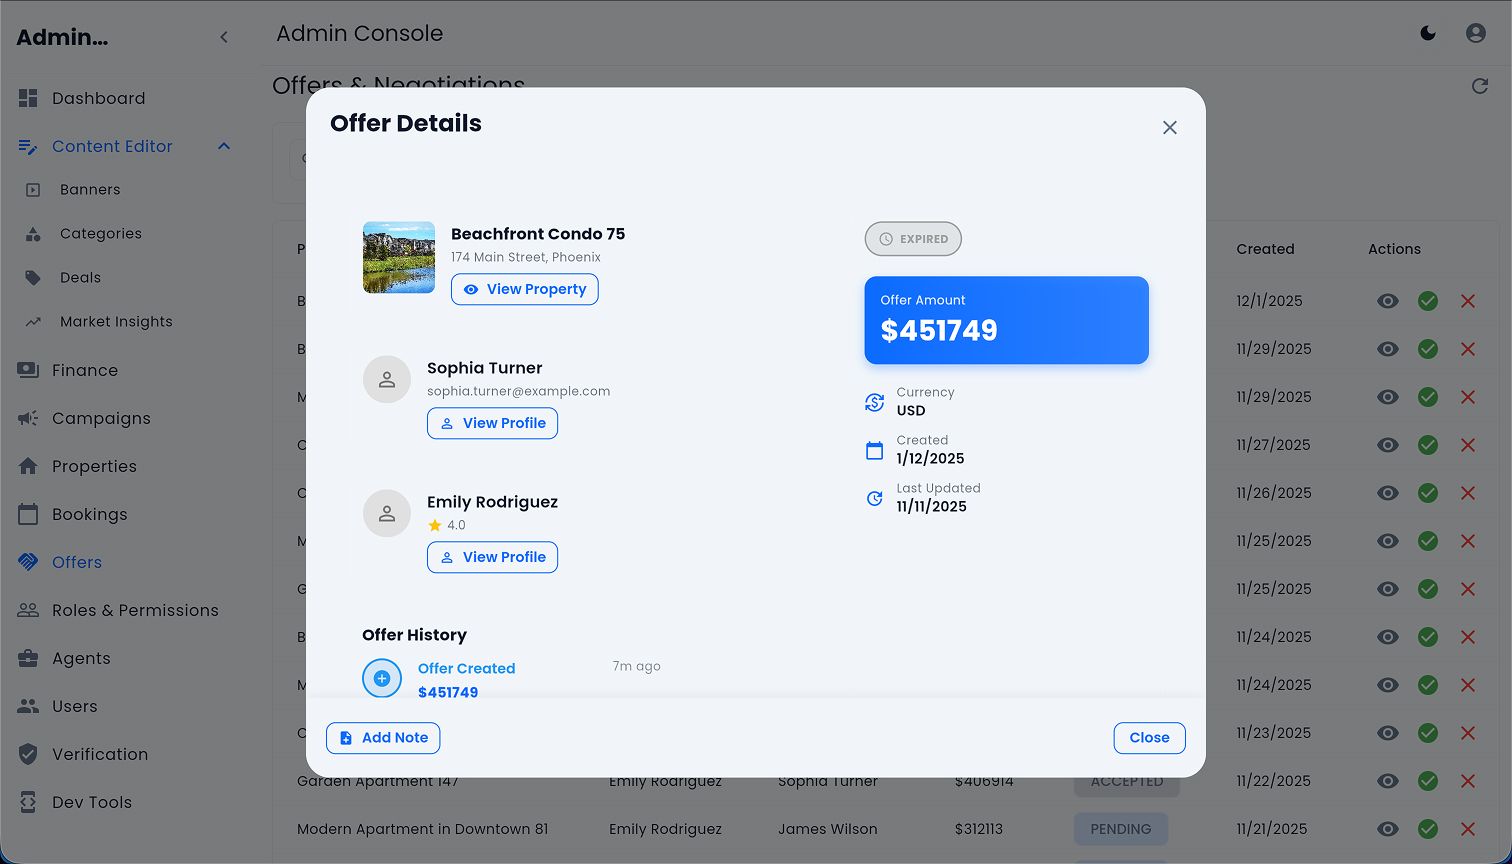The width and height of the screenshot is (1512, 864).
Task: Open Categories in the sidebar
Action: [101, 234]
